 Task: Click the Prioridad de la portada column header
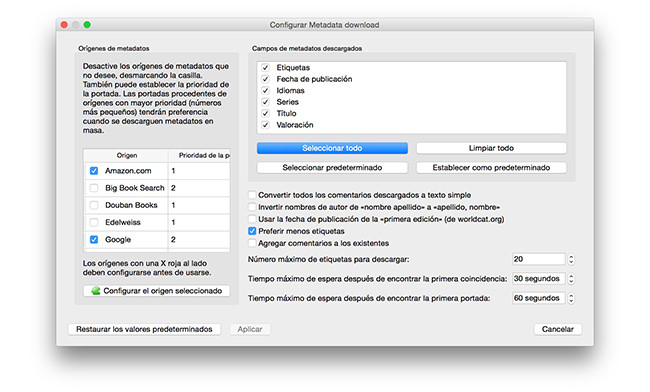[x=199, y=155]
